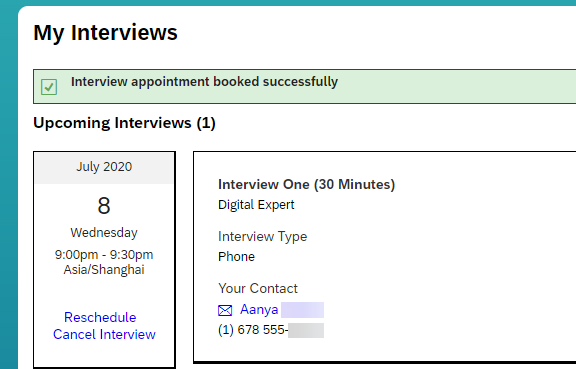
Task: Open the Reschedule link
Action: tap(100, 317)
